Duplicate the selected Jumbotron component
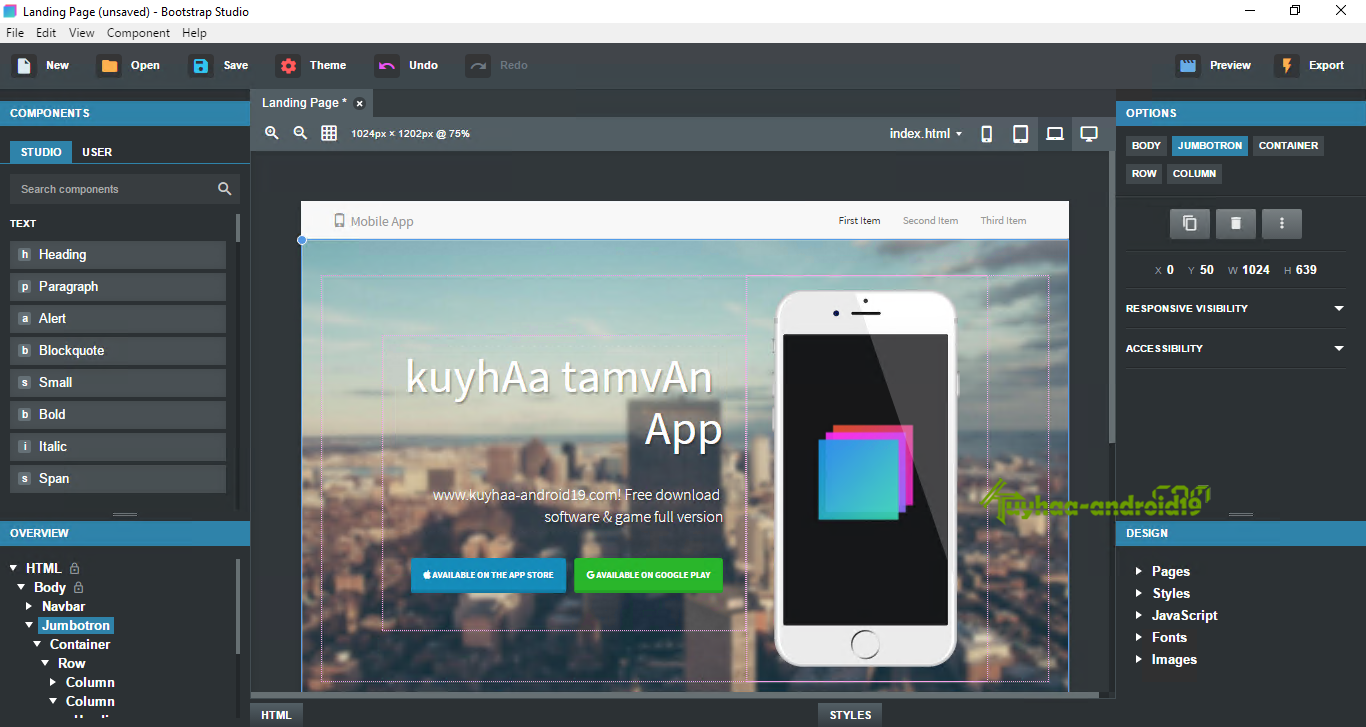This screenshot has height=727, width=1366. pos(1190,224)
